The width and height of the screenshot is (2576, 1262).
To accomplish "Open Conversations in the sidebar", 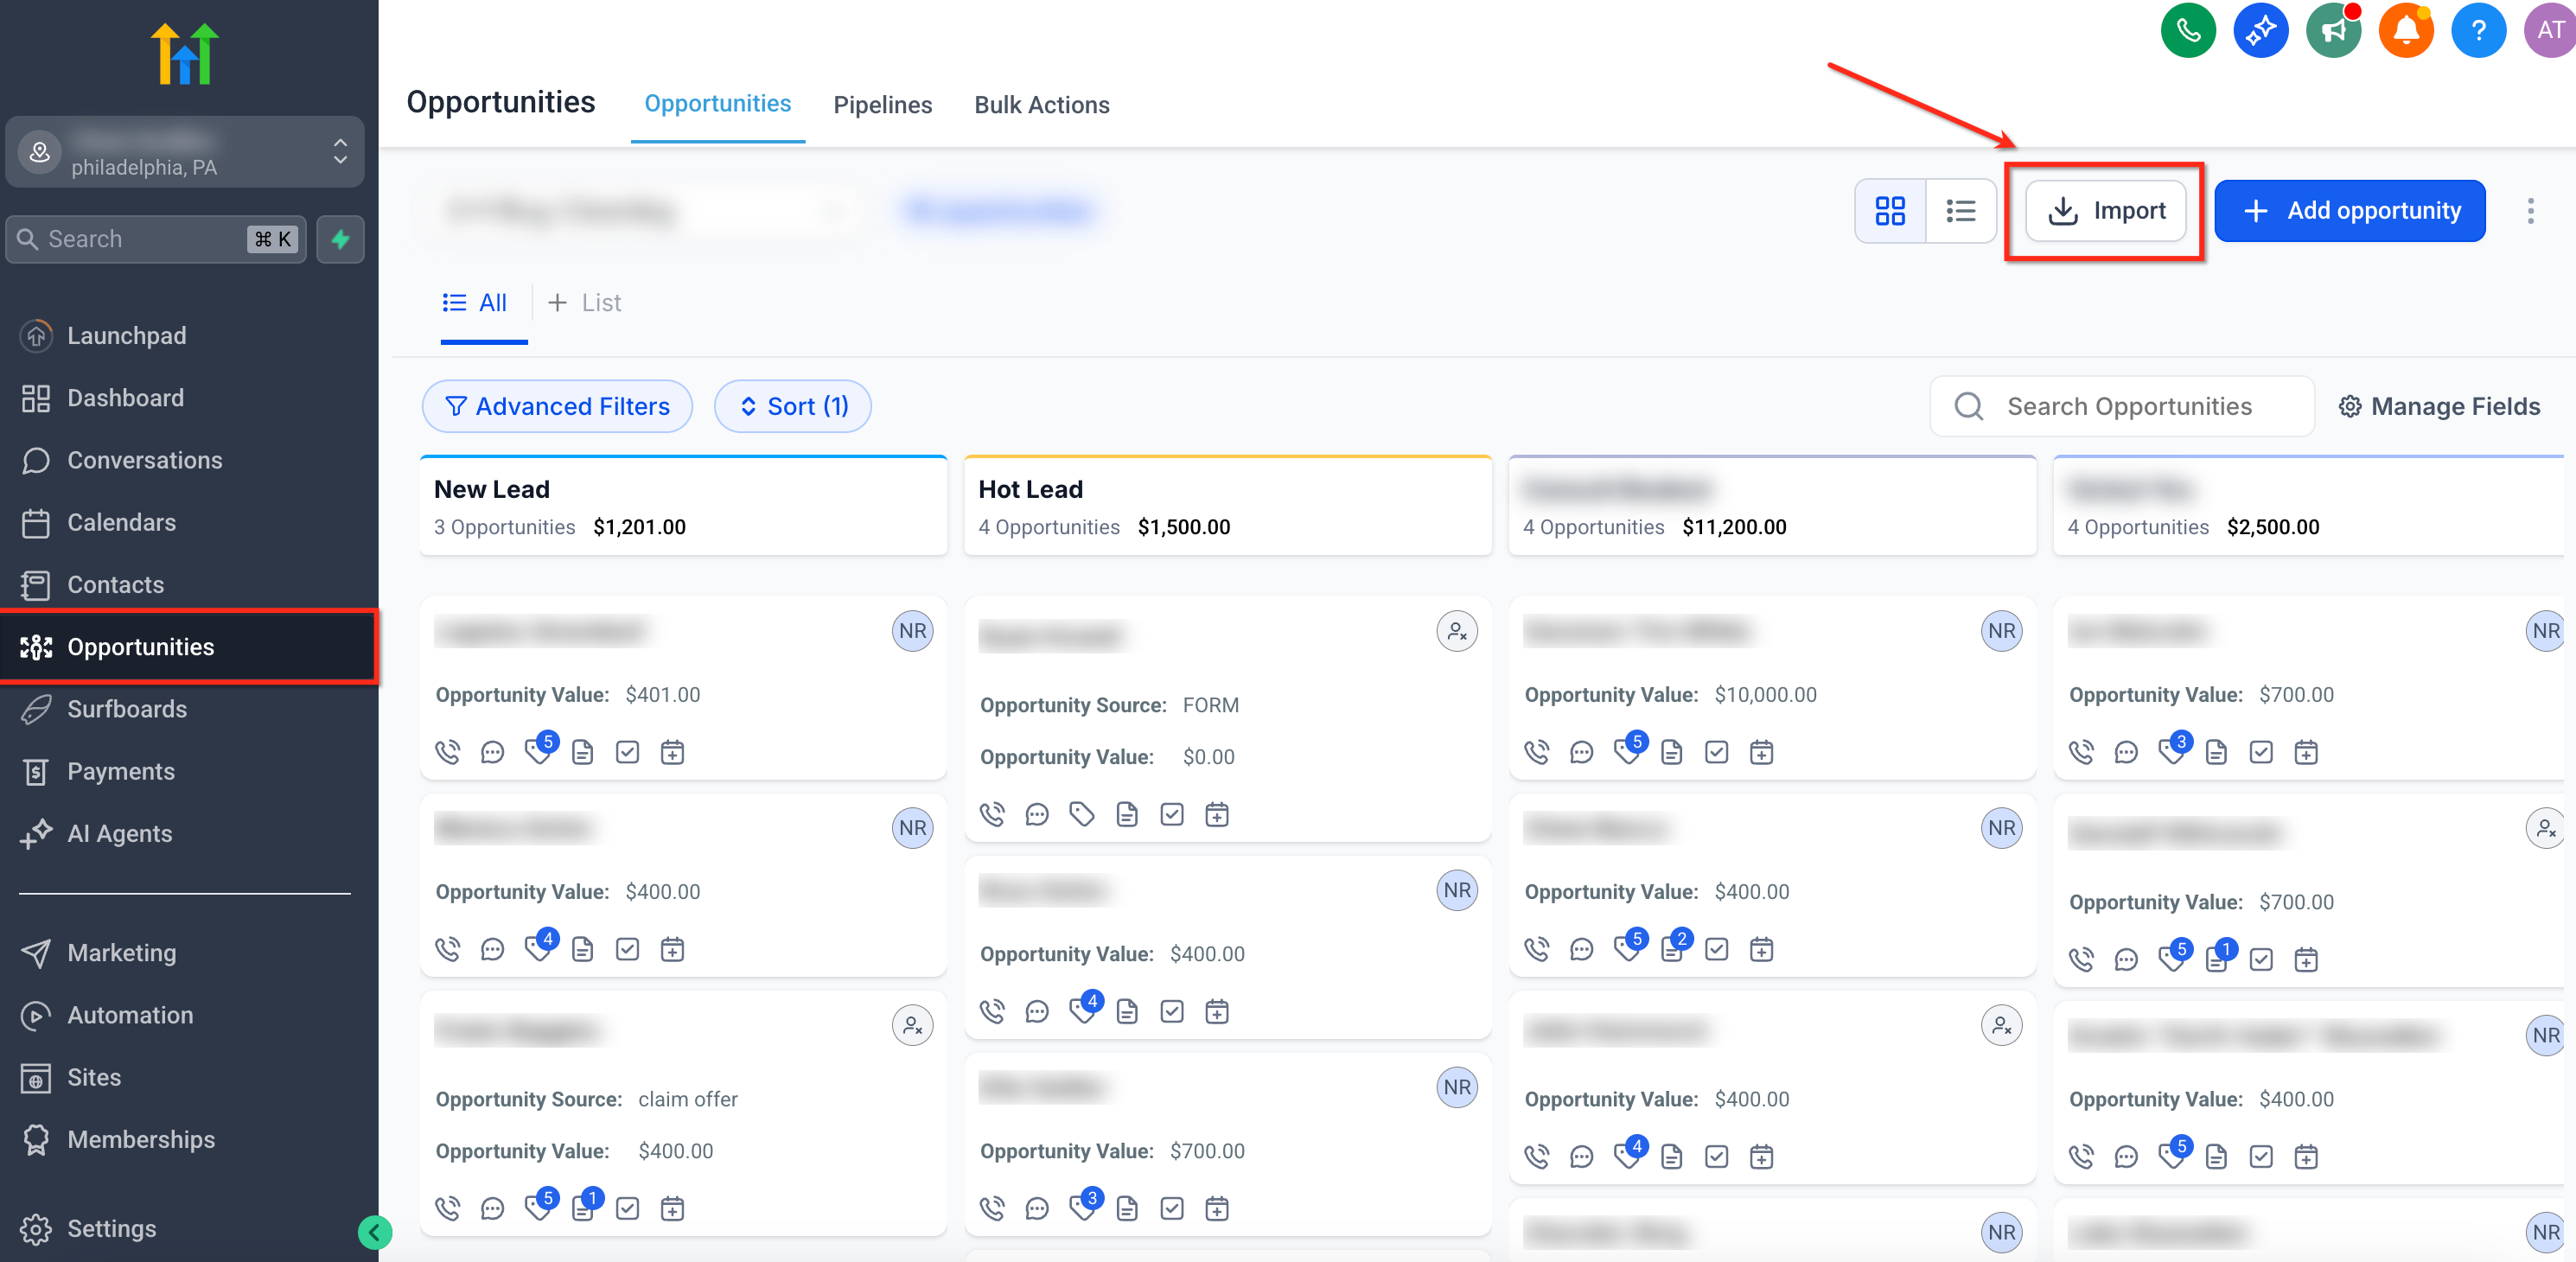I will pyautogui.click(x=144, y=460).
